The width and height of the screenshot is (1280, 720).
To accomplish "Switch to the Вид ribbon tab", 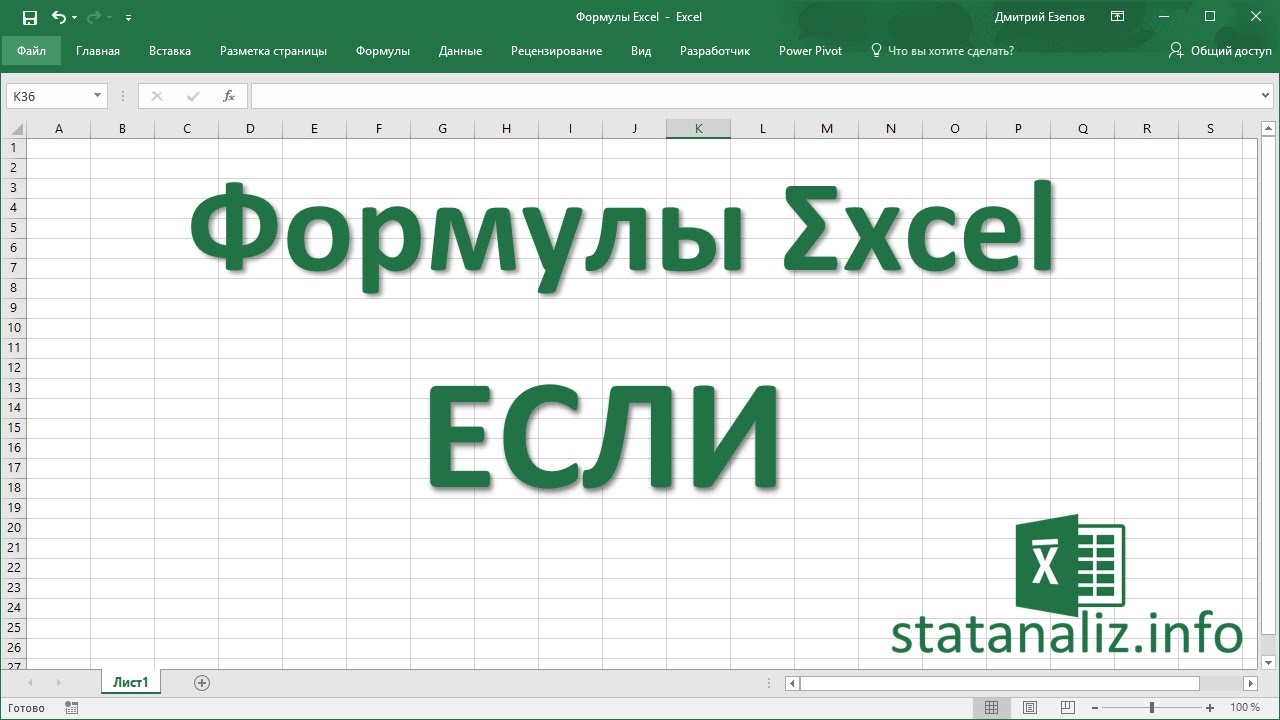I will tap(641, 51).
